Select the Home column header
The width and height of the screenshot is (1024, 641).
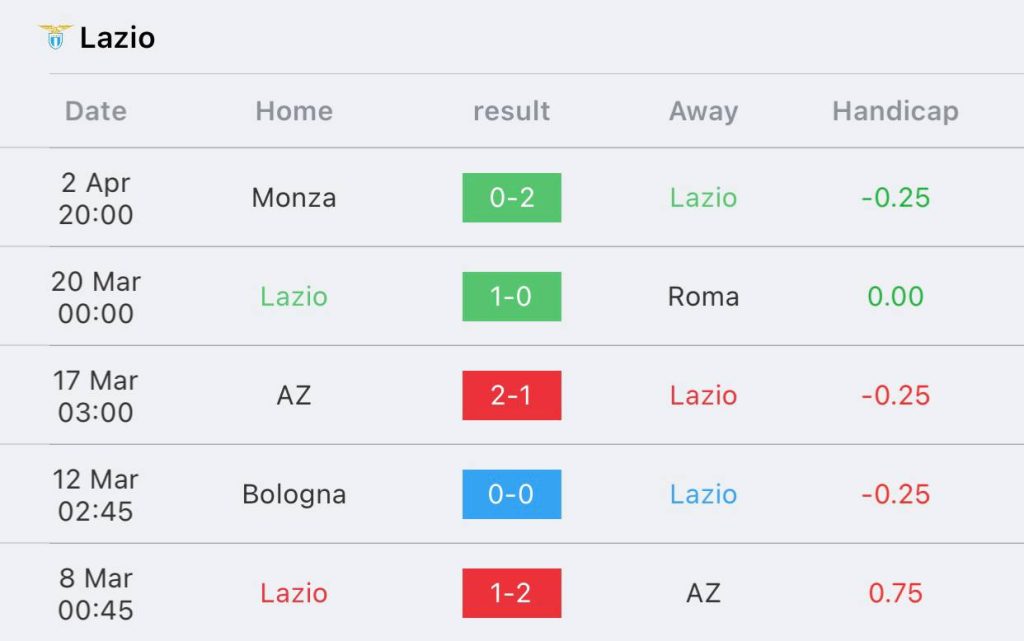(x=293, y=111)
